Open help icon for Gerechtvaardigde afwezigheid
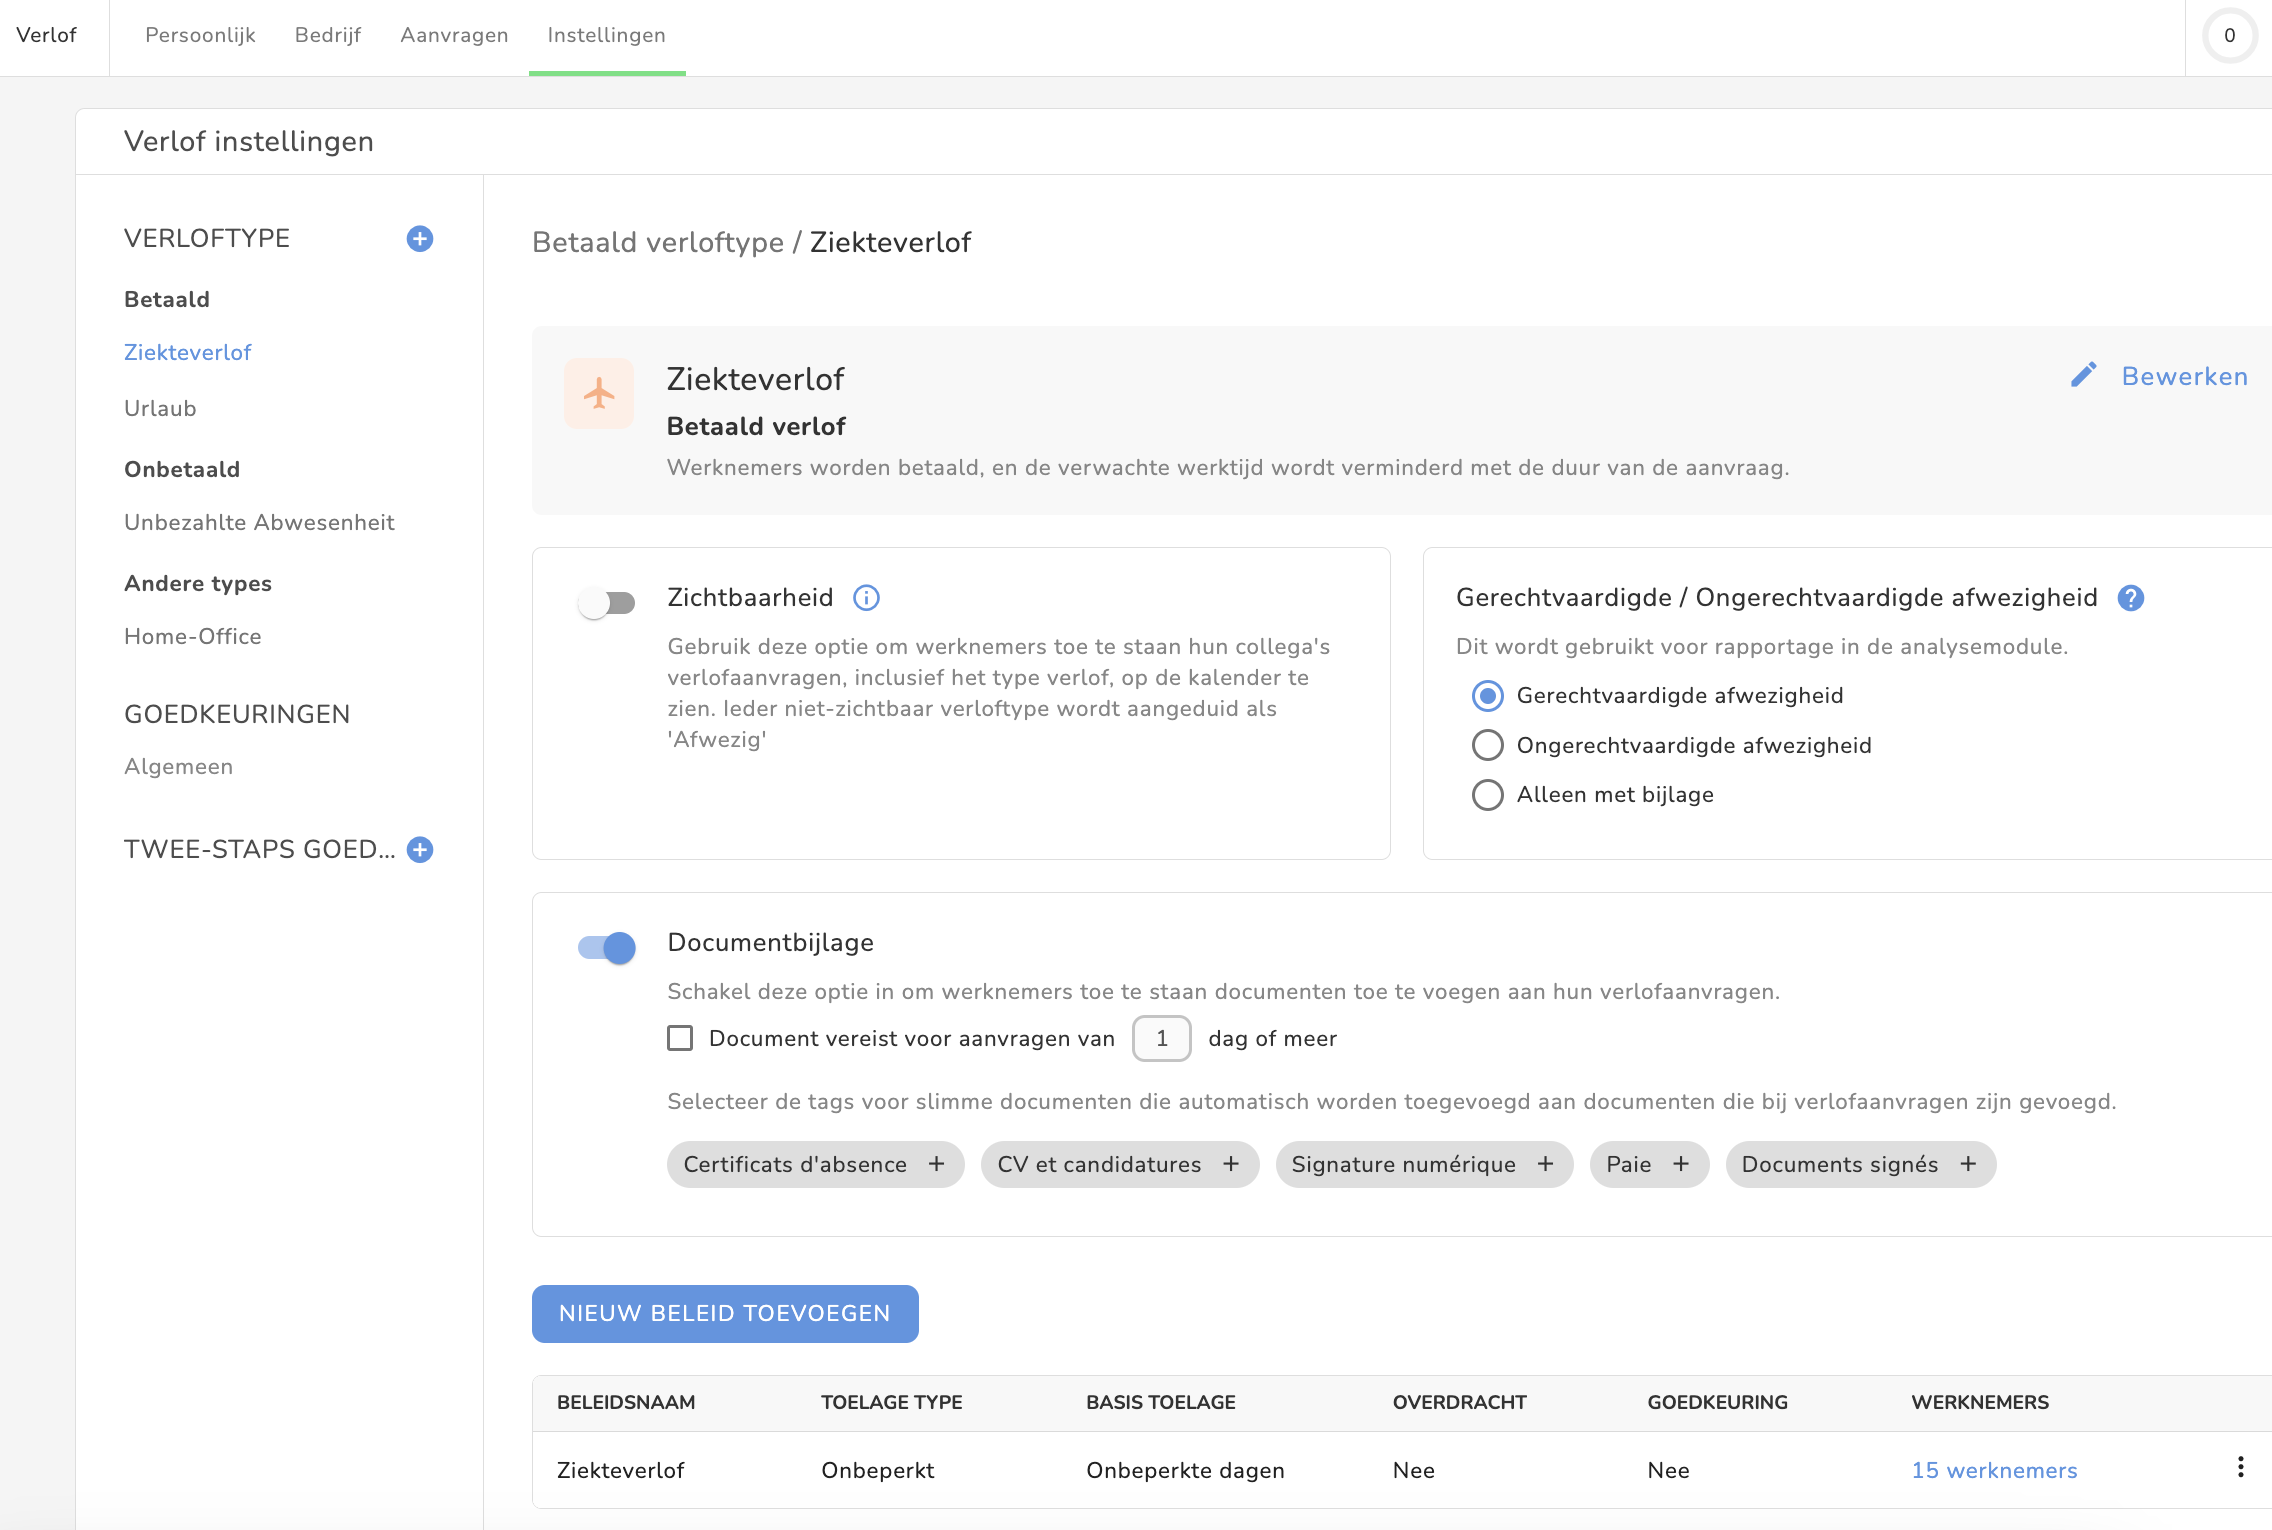 click(2131, 598)
